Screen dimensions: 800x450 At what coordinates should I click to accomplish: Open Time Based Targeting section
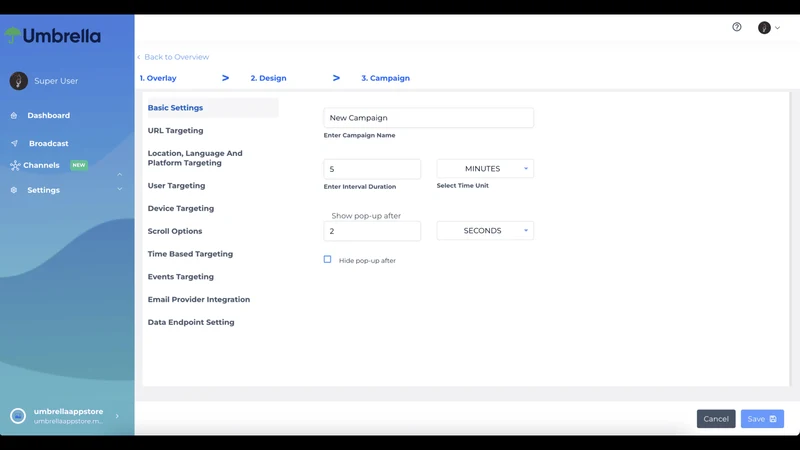click(x=190, y=254)
